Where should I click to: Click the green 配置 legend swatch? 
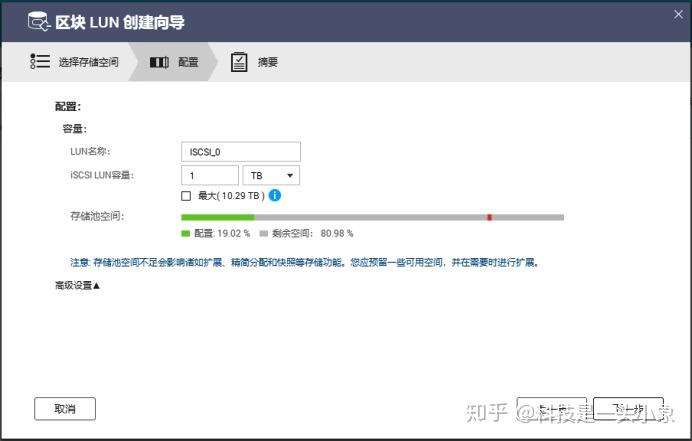pos(185,234)
